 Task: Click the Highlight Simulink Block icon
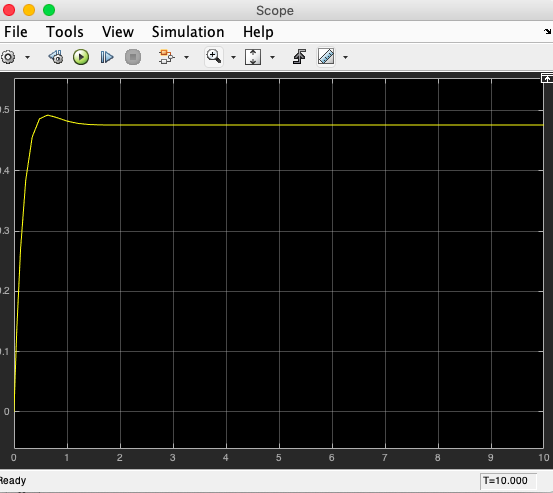(x=166, y=57)
